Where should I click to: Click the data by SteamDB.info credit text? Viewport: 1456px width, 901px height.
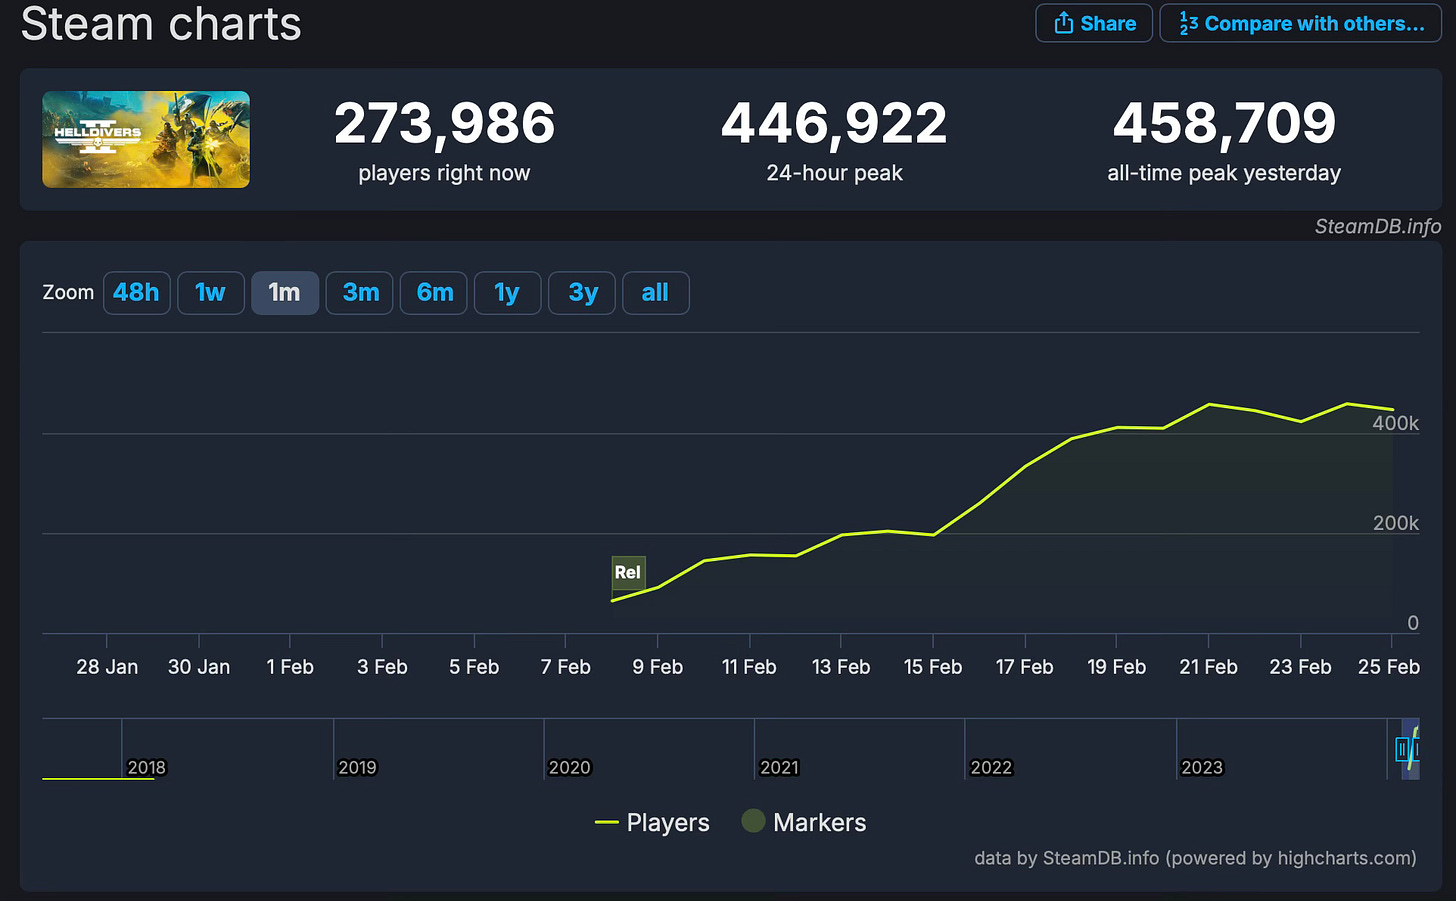1195,858
